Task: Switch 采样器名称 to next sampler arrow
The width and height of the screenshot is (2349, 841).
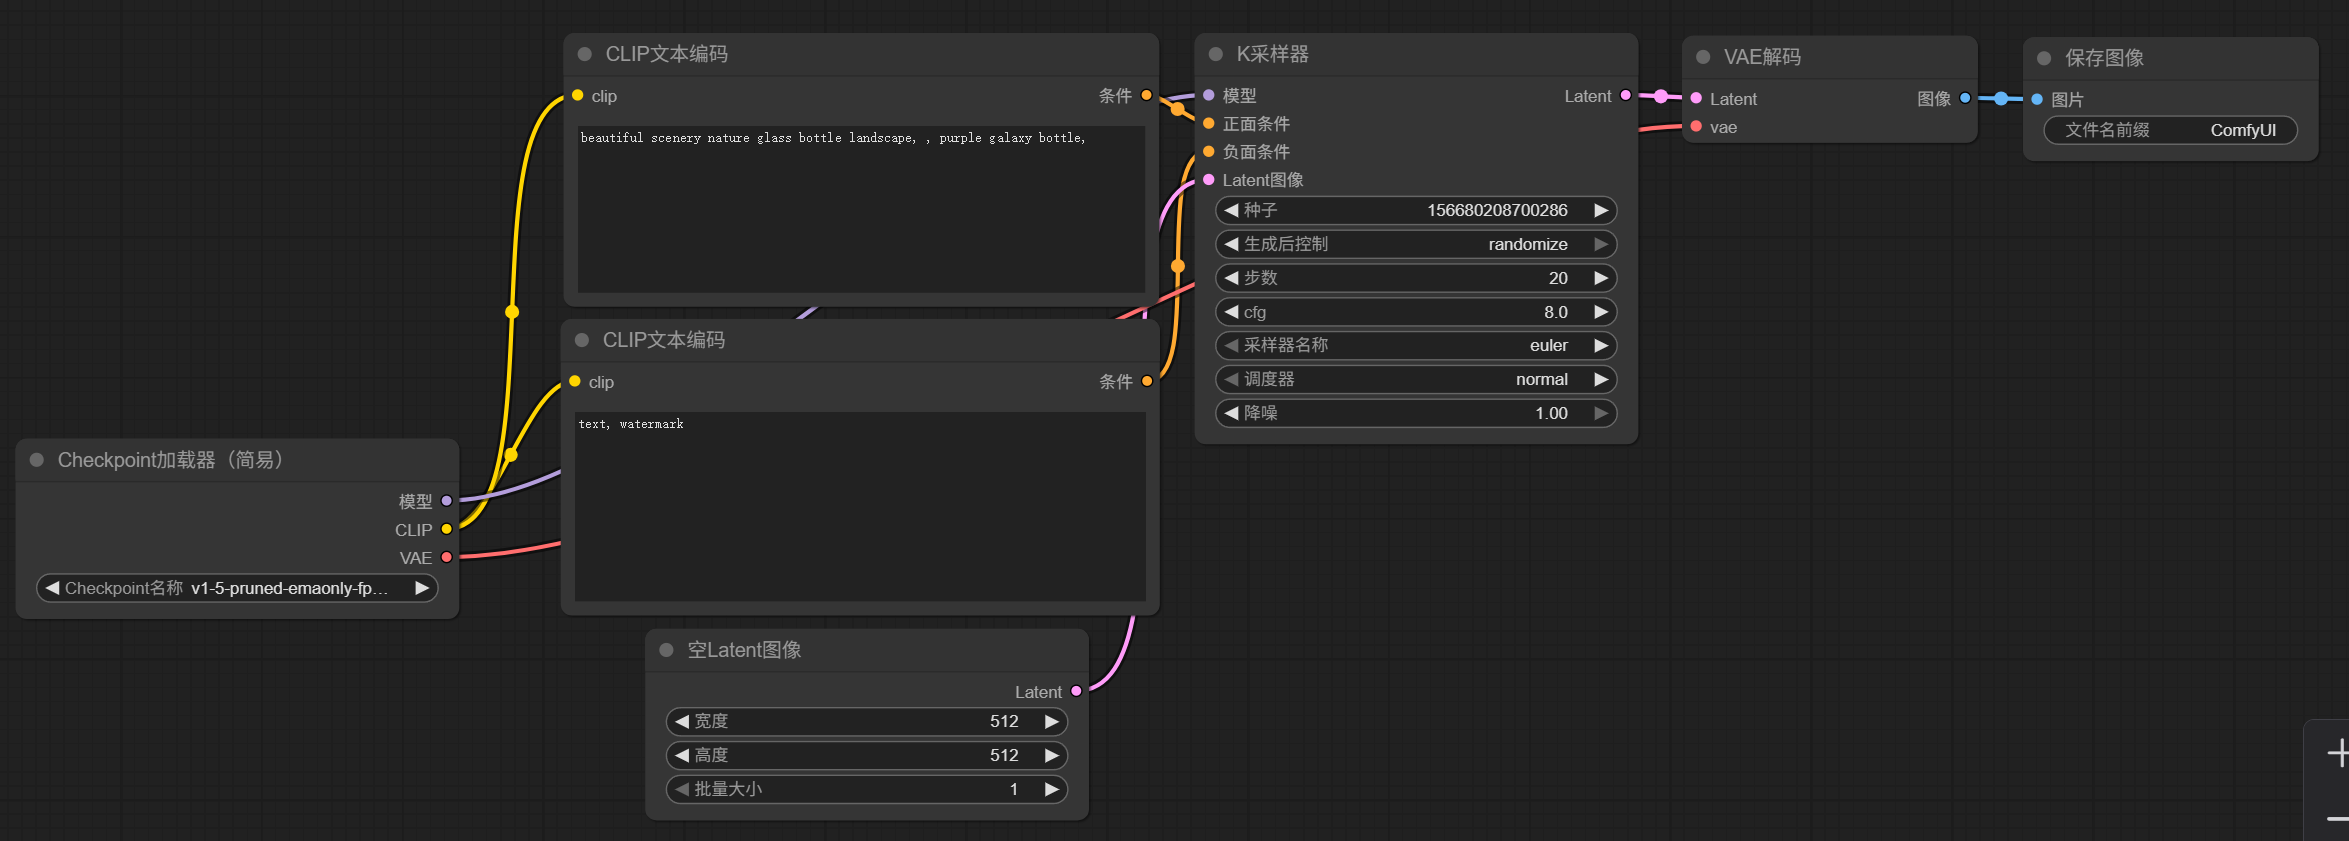Action: (1600, 345)
